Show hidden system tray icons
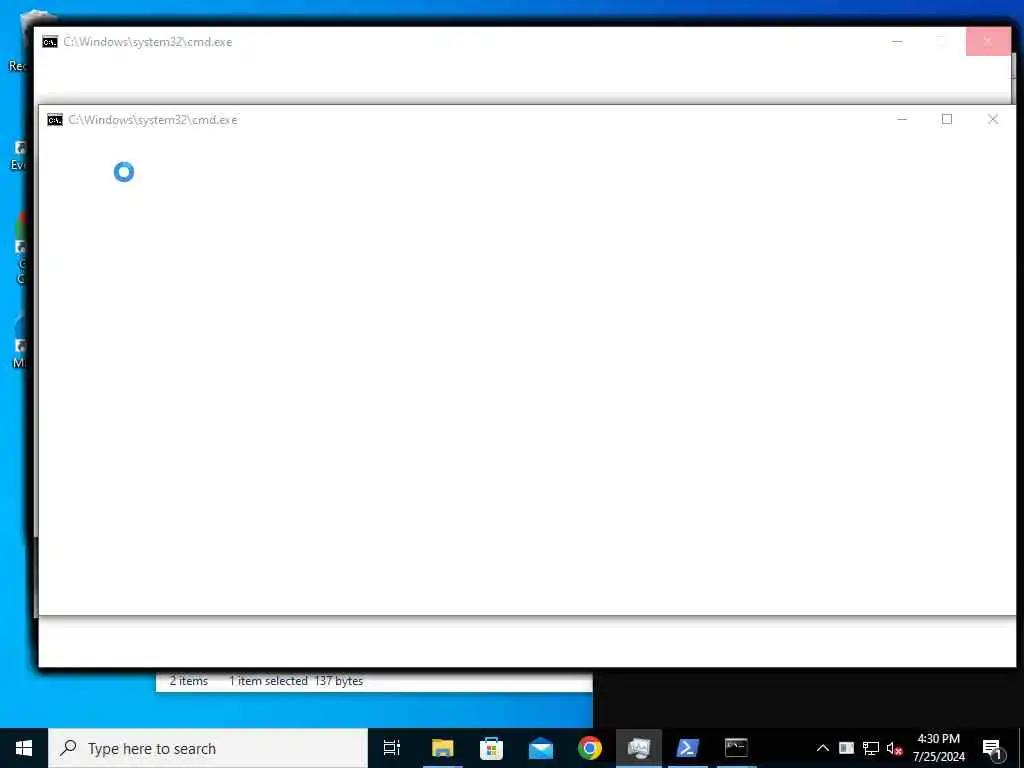The width and height of the screenshot is (1024, 768). [x=823, y=748]
